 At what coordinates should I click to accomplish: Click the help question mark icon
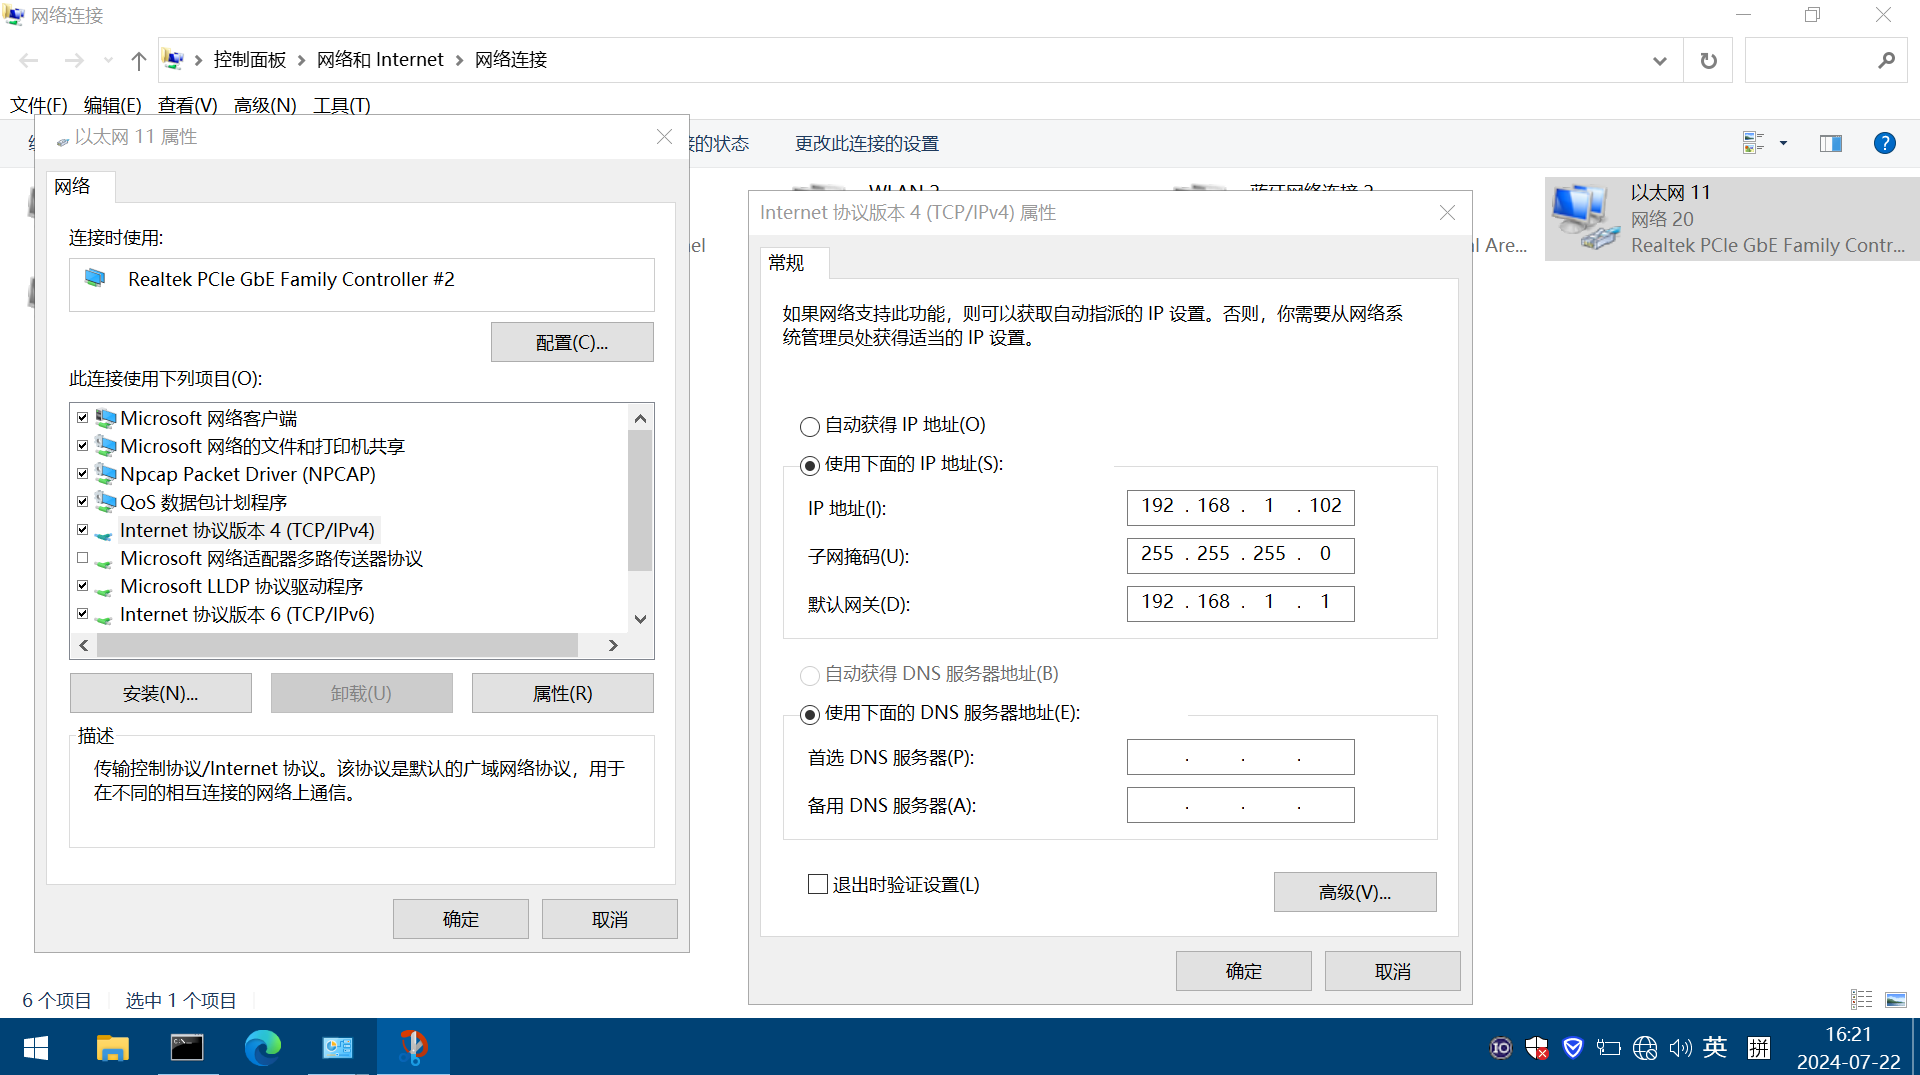[x=1884, y=143]
